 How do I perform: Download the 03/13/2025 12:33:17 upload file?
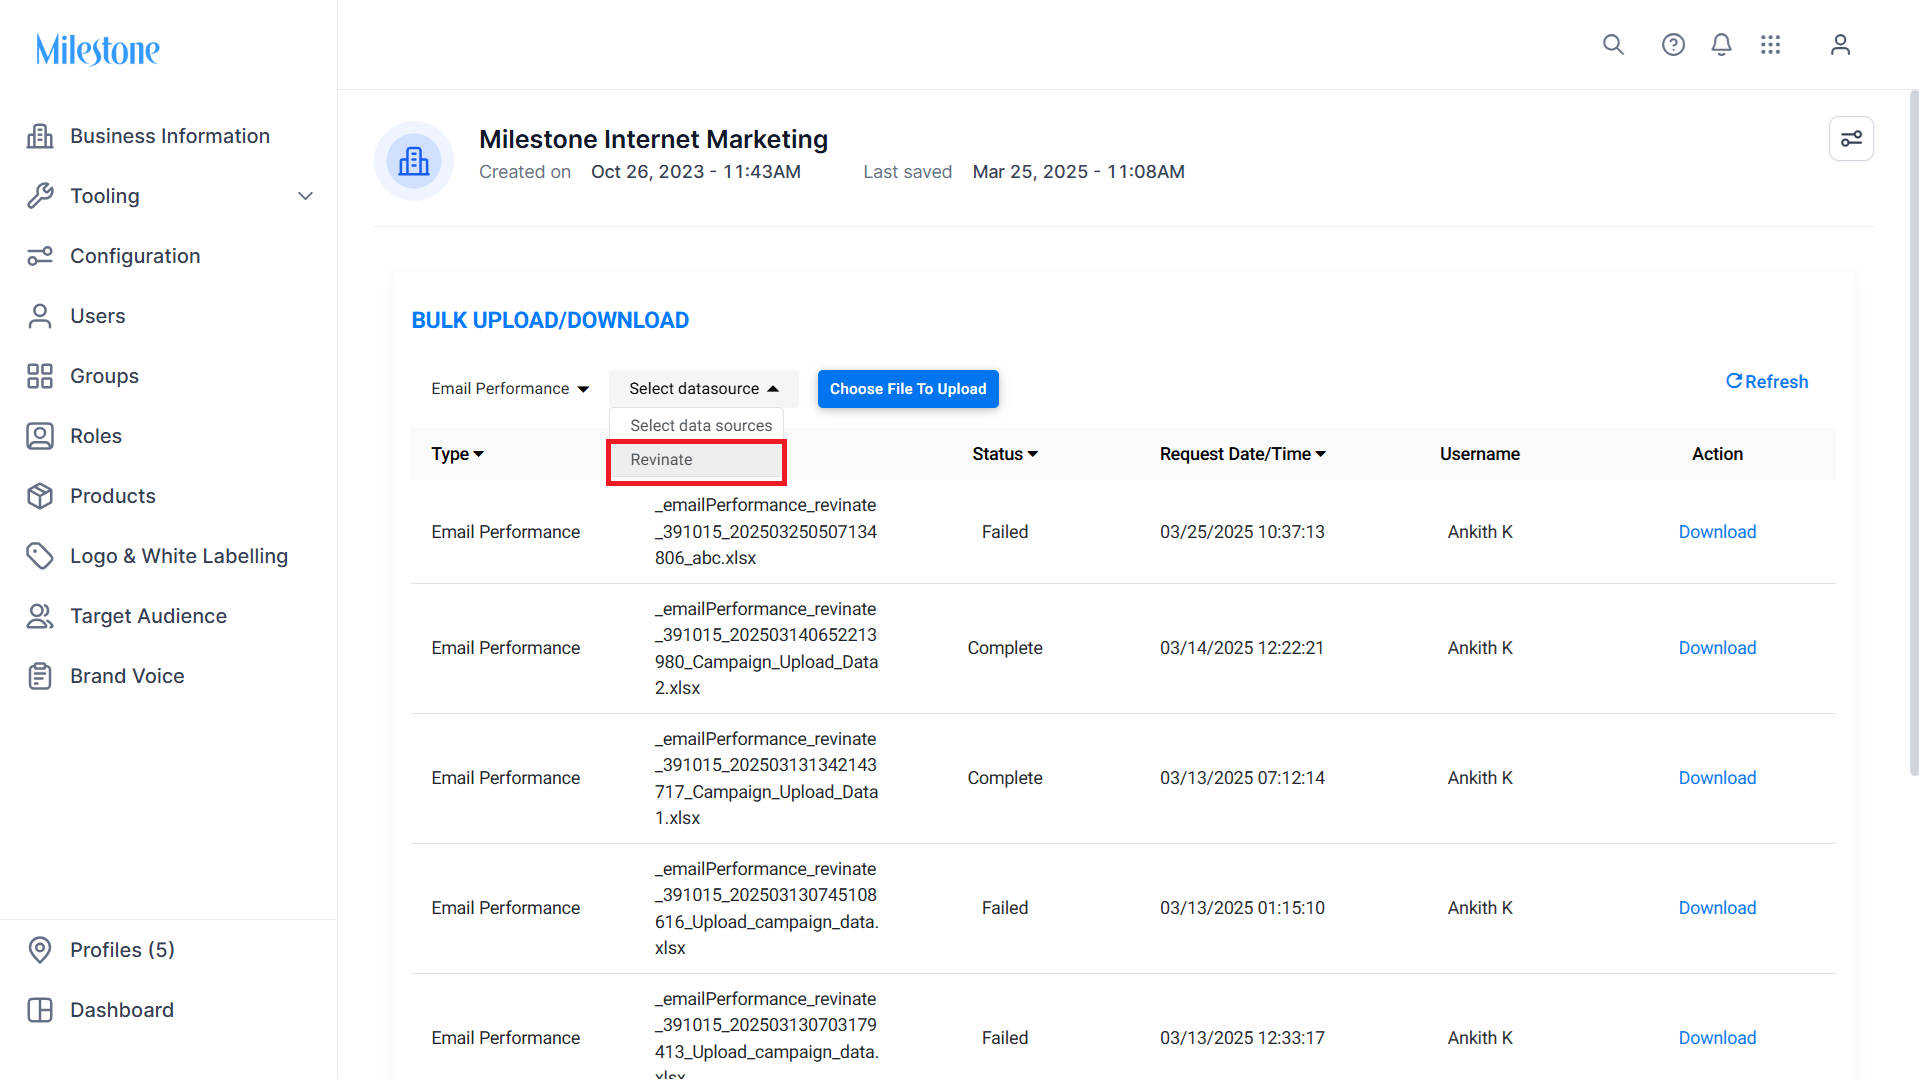(x=1717, y=1038)
